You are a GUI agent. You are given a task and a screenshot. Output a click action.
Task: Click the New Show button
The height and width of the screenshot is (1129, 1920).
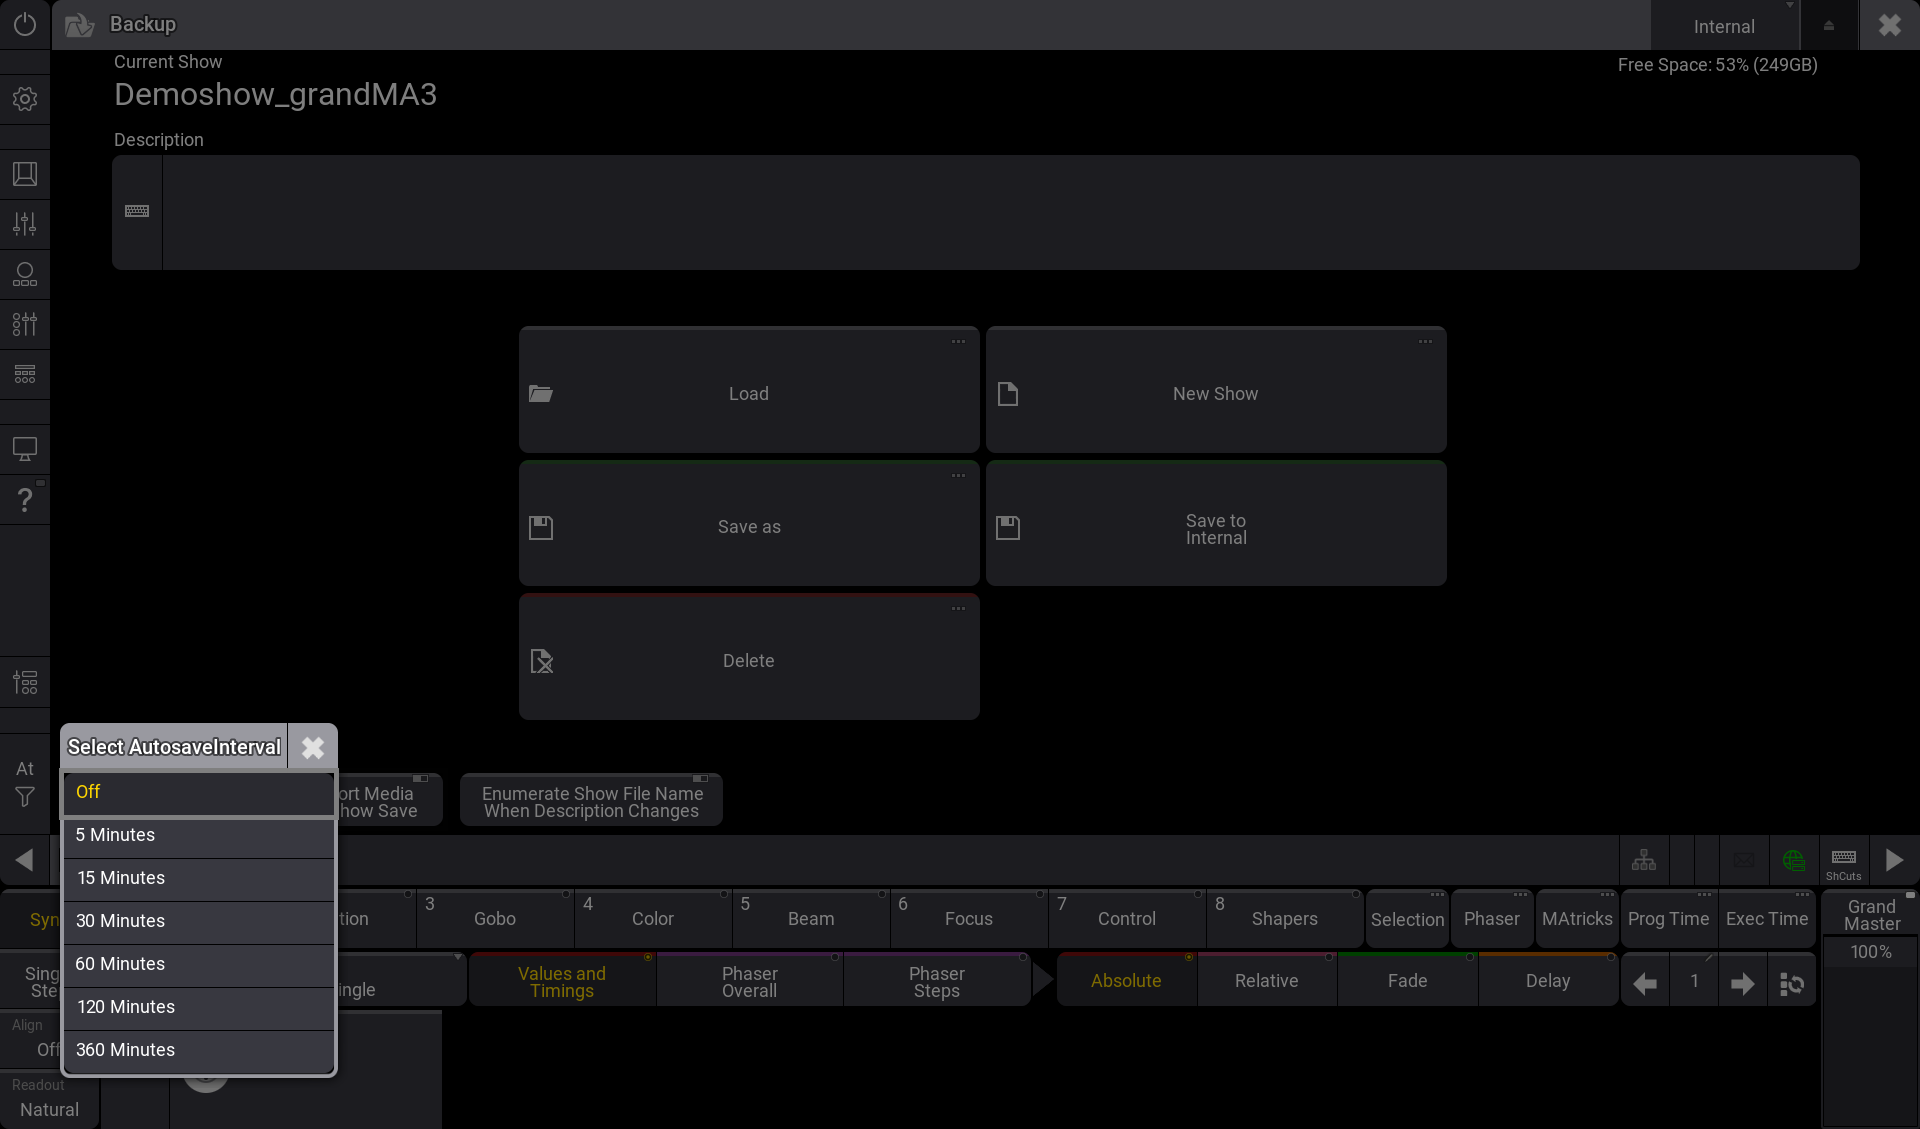1215,393
